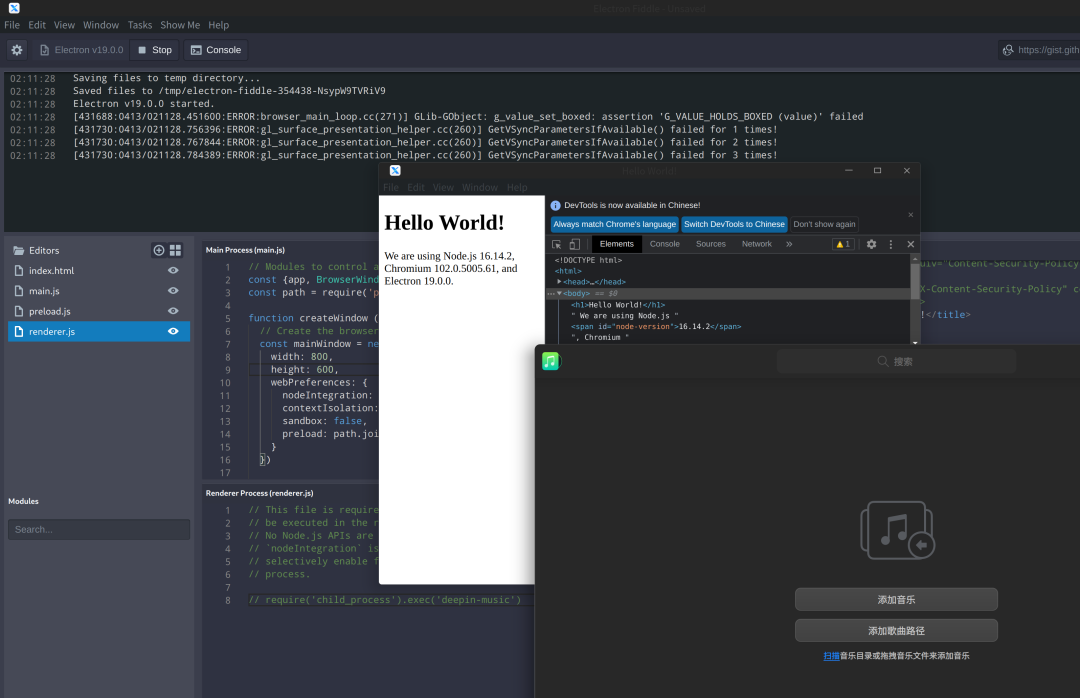Screen dimensions: 1080x698
Task: Open the File menu in Electron Fiddle
Action: point(12,25)
